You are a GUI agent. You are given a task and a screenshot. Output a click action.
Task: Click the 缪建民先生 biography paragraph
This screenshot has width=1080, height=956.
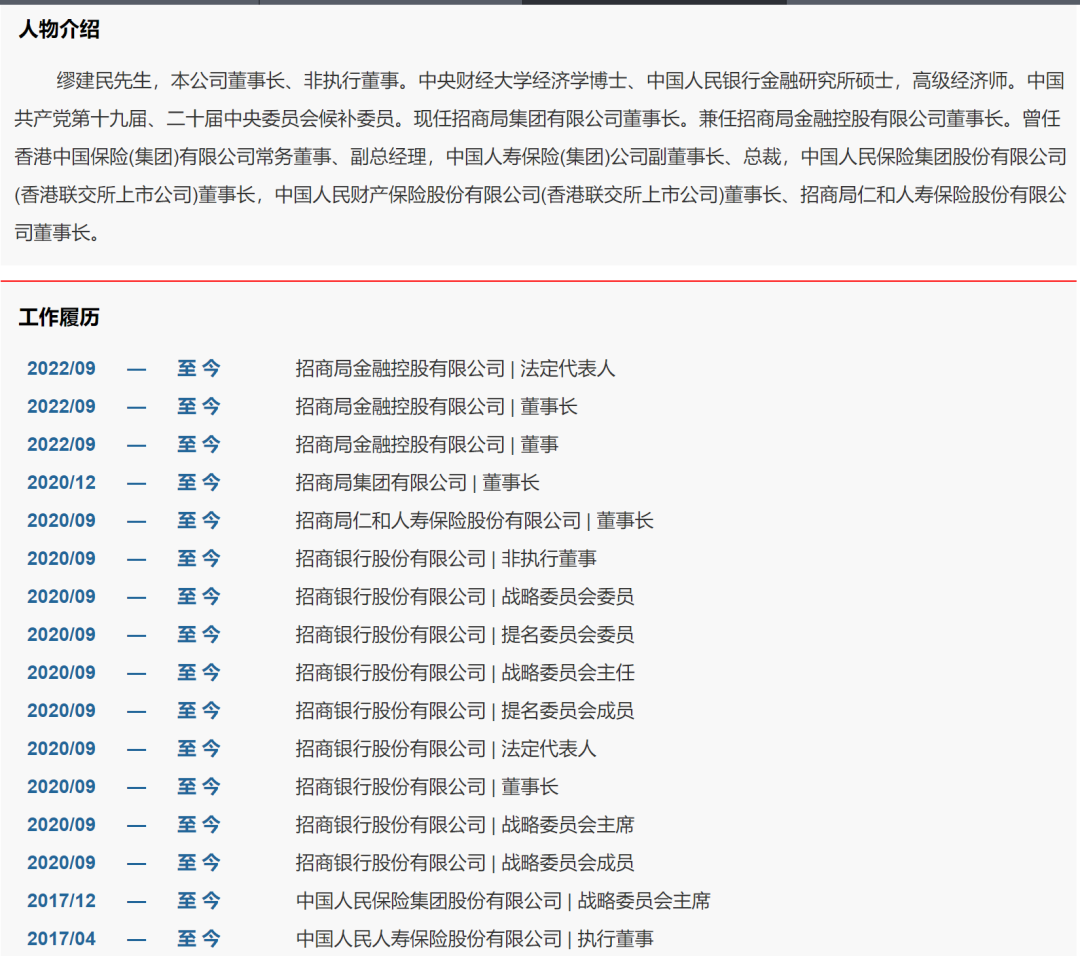coord(540,157)
